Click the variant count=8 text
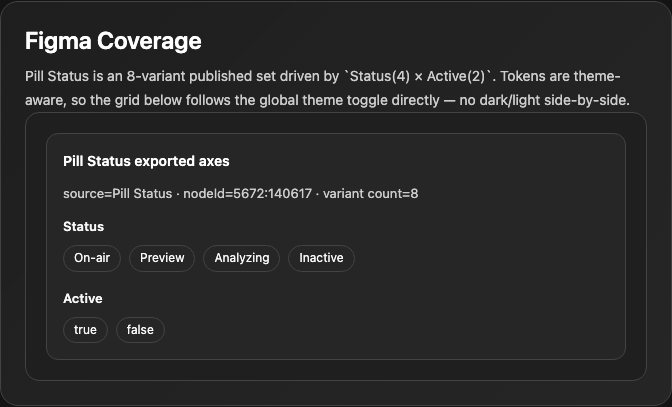This screenshot has width=672, height=407. [x=370, y=194]
